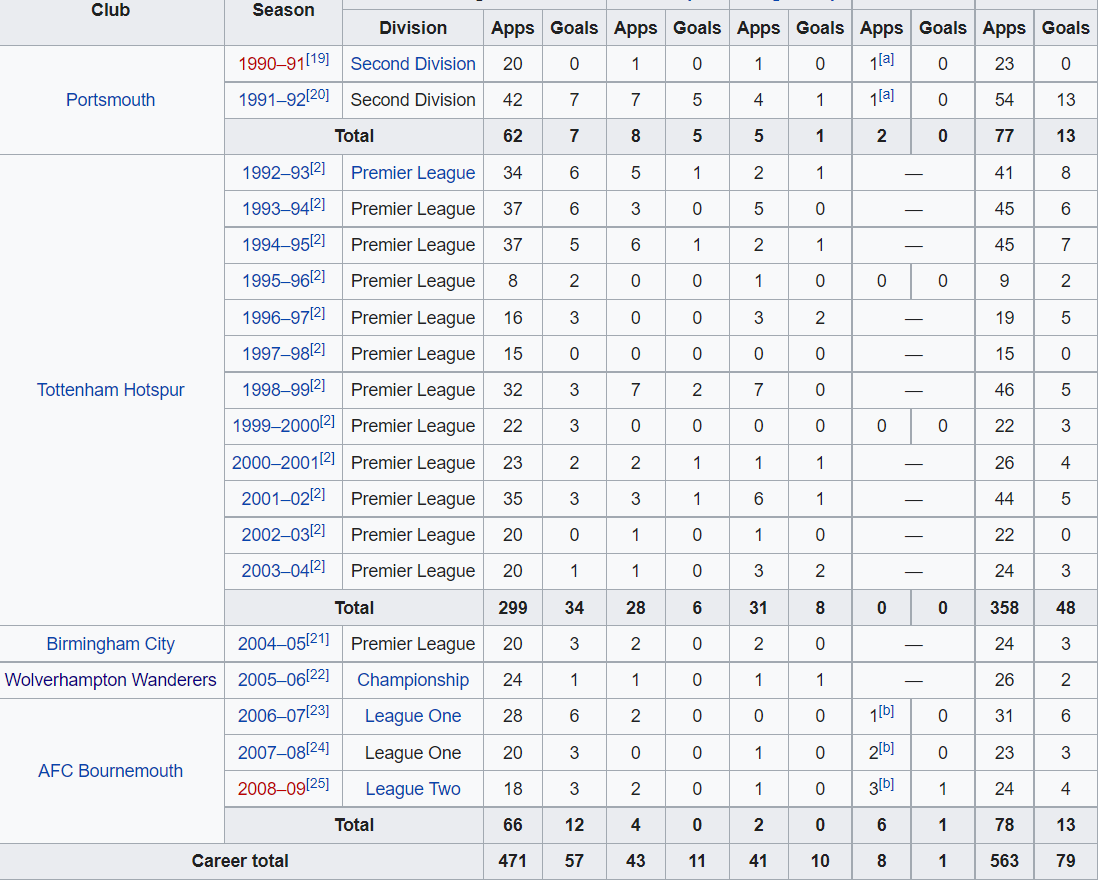Screen dimensions: 1102x882
Task: Open the Birmingham City club link
Action: point(110,644)
